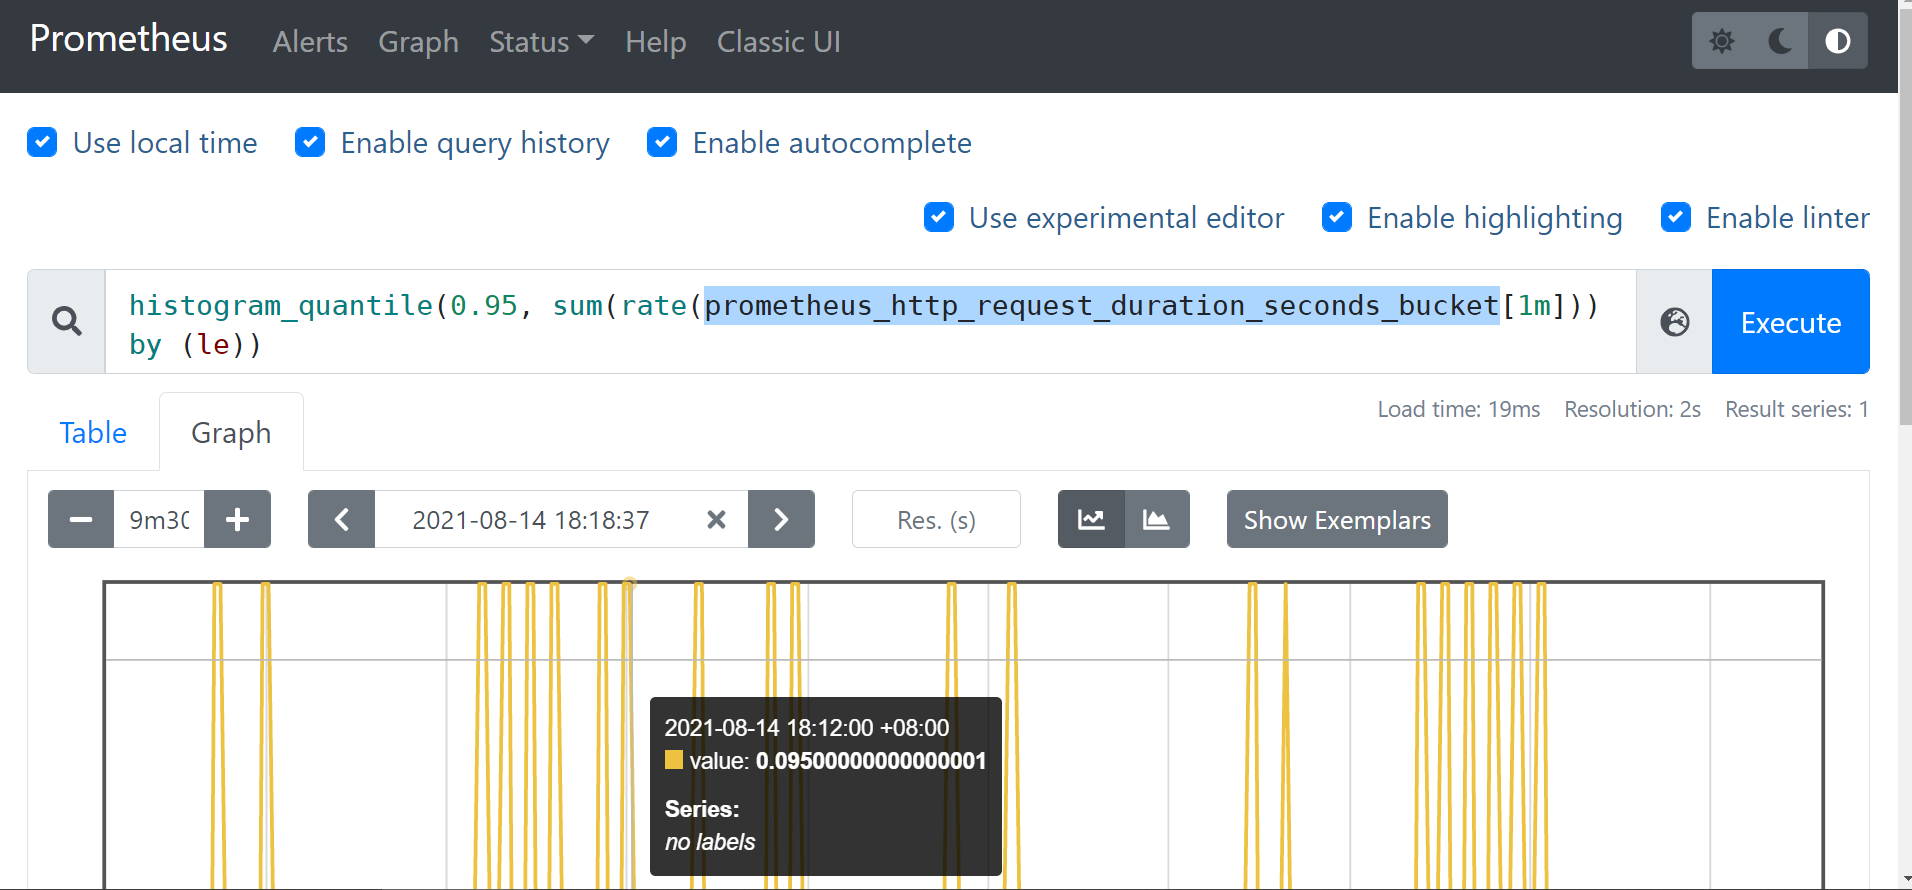Click the Resolution: 2s text
The height and width of the screenshot is (890, 1912).
(1632, 409)
